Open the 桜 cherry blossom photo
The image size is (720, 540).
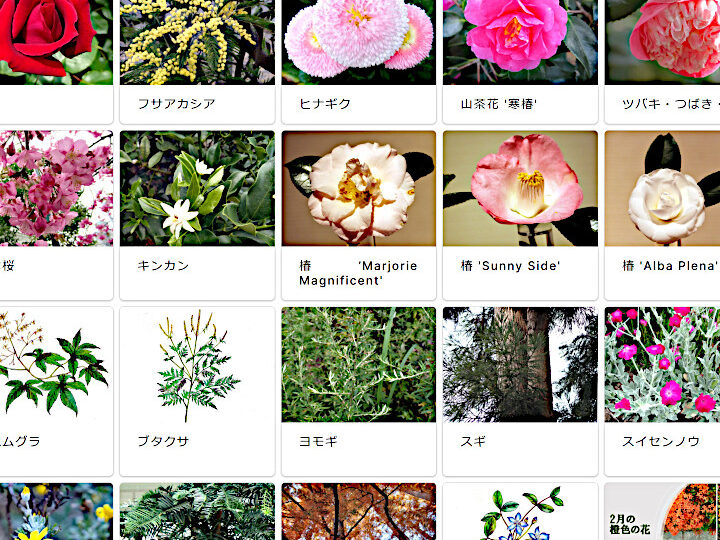click(x=56, y=188)
